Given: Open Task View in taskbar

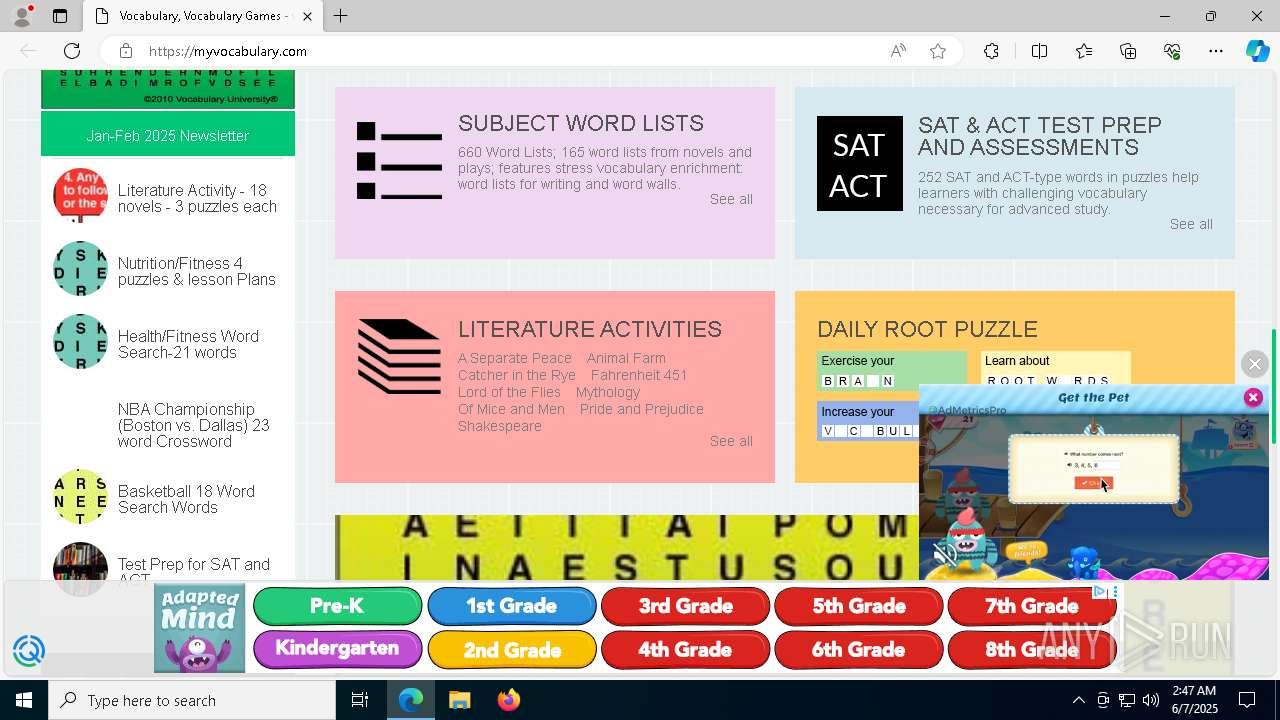Looking at the screenshot, I should coord(360,700).
